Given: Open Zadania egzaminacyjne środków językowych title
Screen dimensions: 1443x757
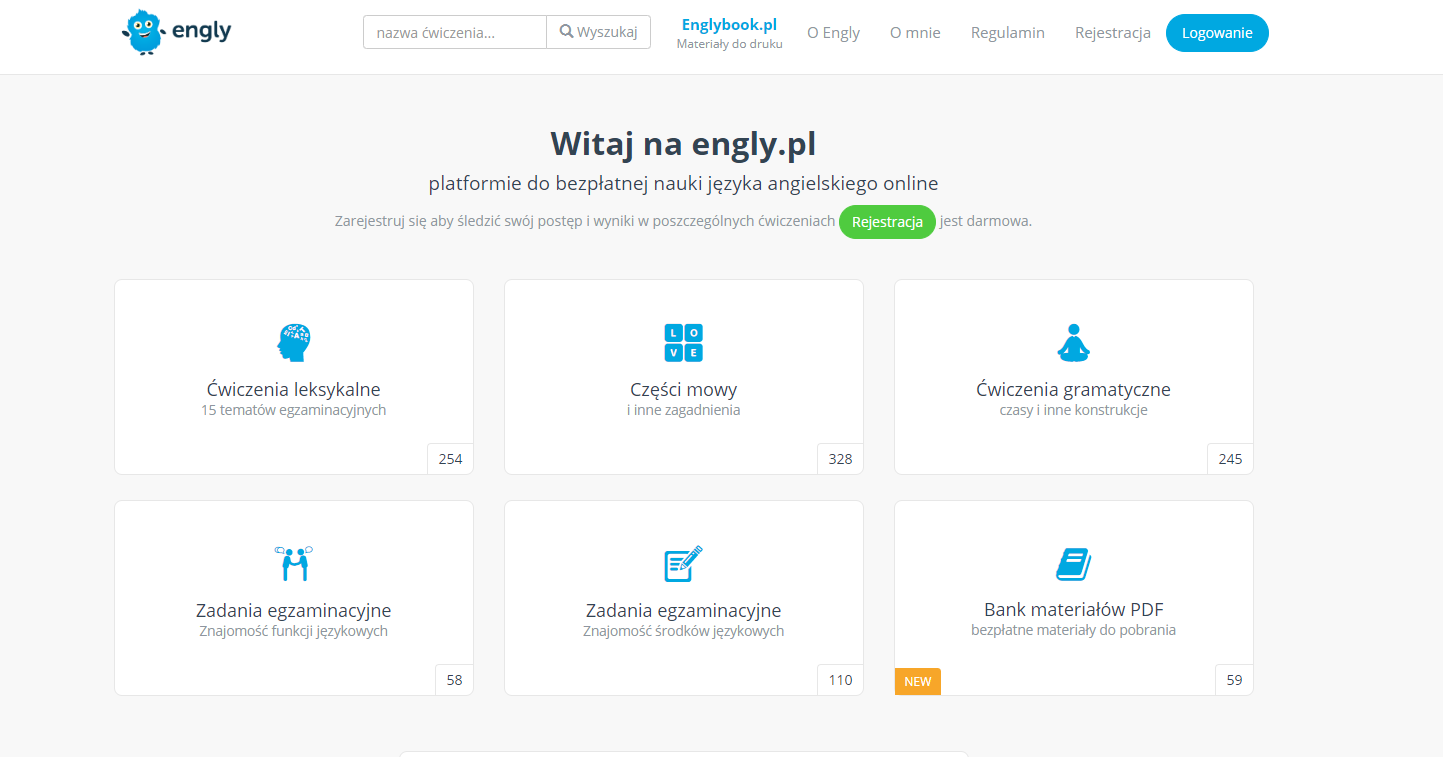Looking at the screenshot, I should pyautogui.click(x=684, y=610).
